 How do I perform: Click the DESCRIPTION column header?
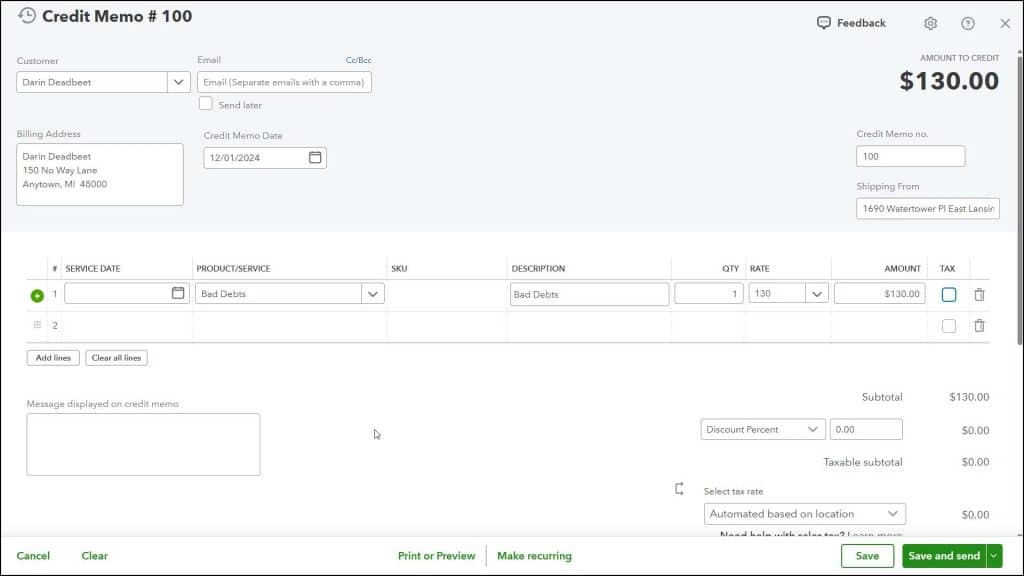tap(538, 268)
